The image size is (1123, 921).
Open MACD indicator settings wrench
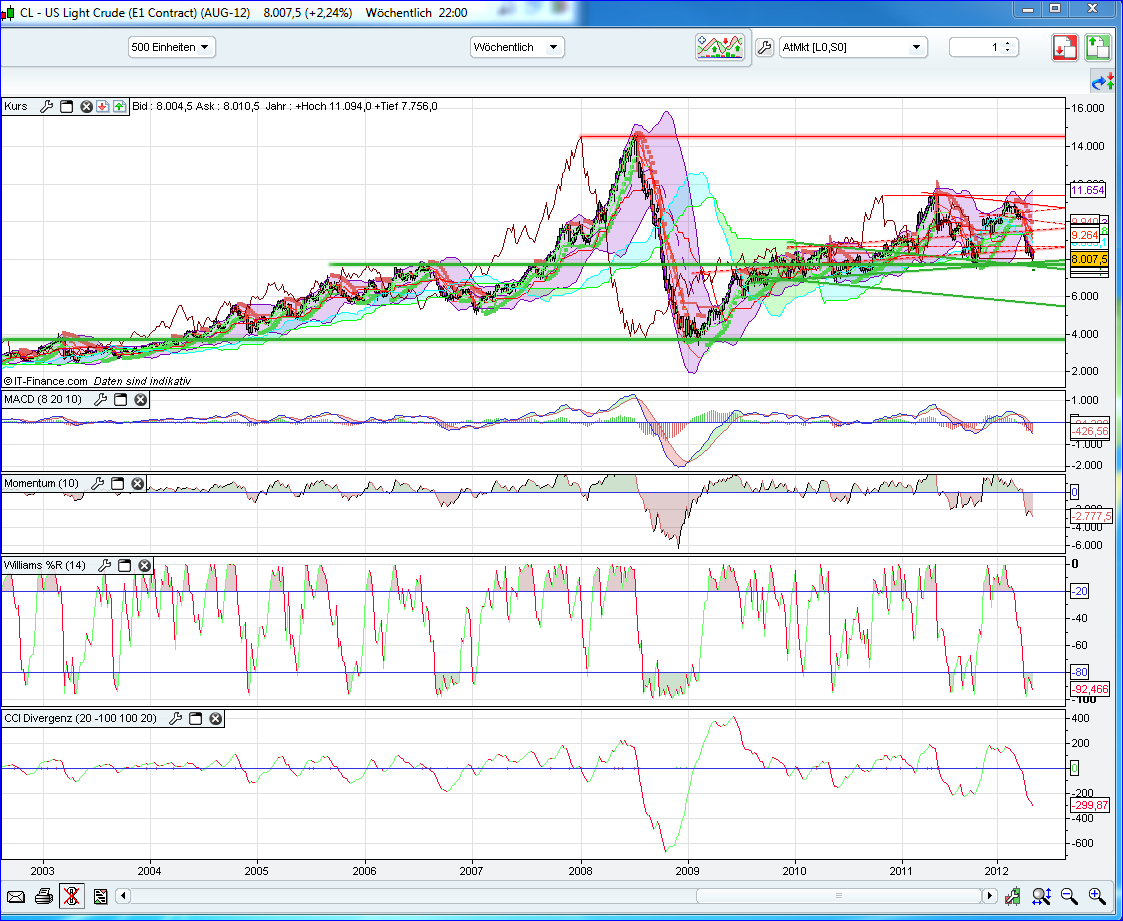(100, 400)
